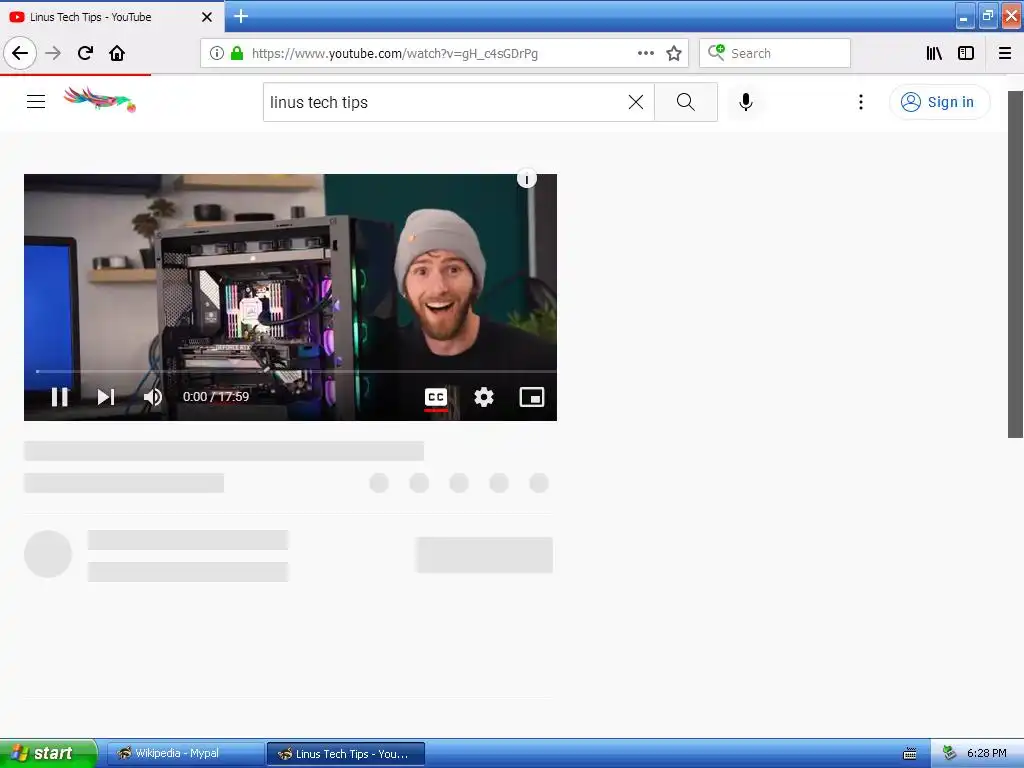Click the Sign in button
The width and height of the screenshot is (1024, 768).
click(x=939, y=102)
